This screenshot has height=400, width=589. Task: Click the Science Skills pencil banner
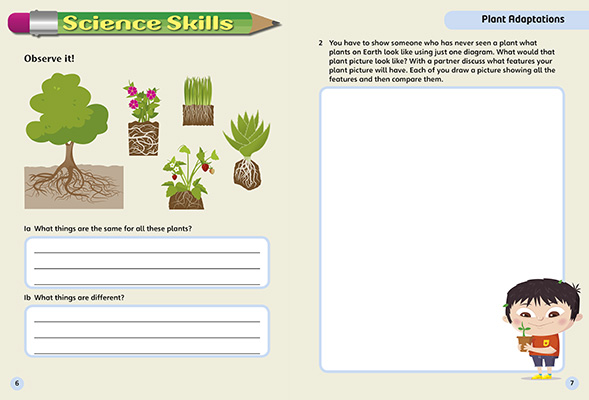coord(144,23)
